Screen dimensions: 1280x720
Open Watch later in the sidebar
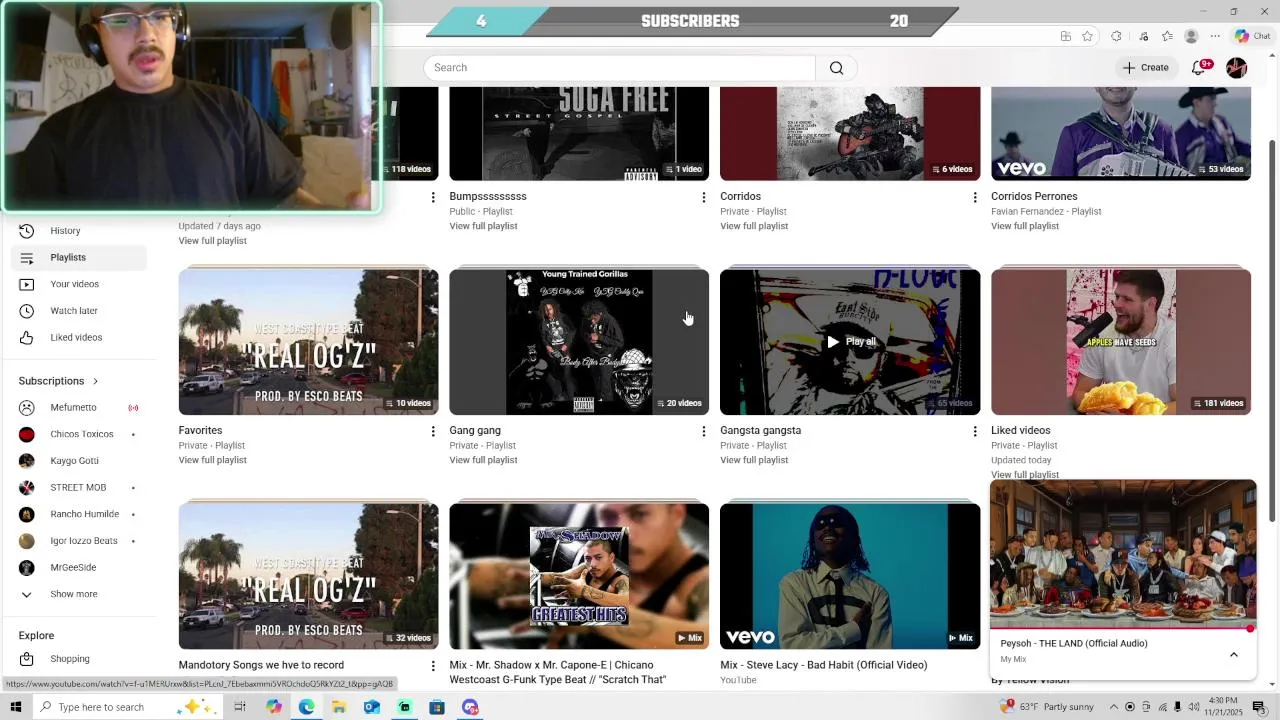click(x=79, y=311)
